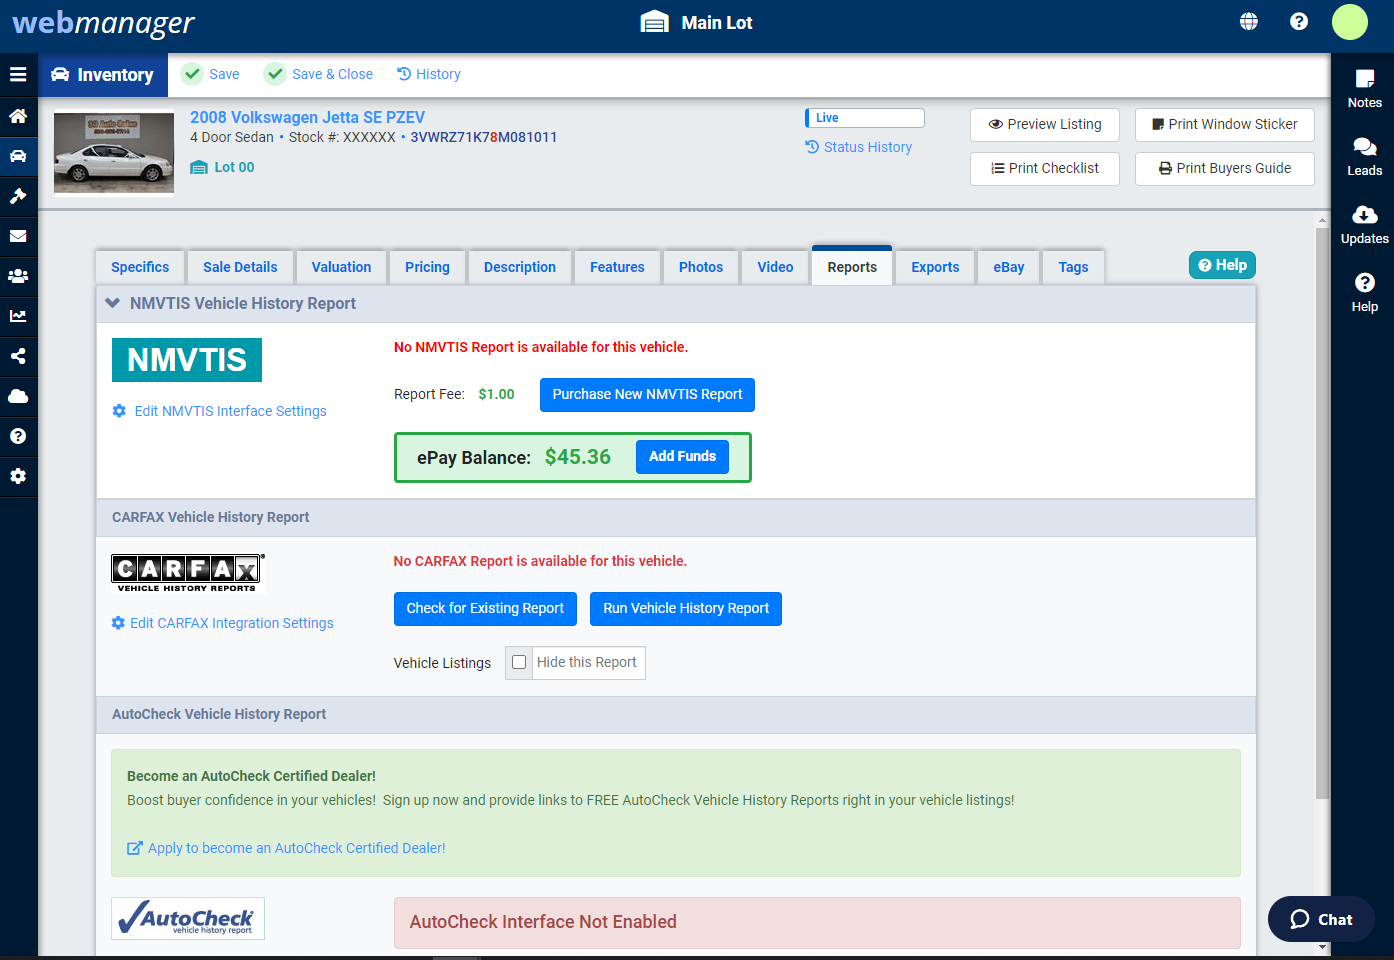Select the Reports tab

tap(852, 267)
